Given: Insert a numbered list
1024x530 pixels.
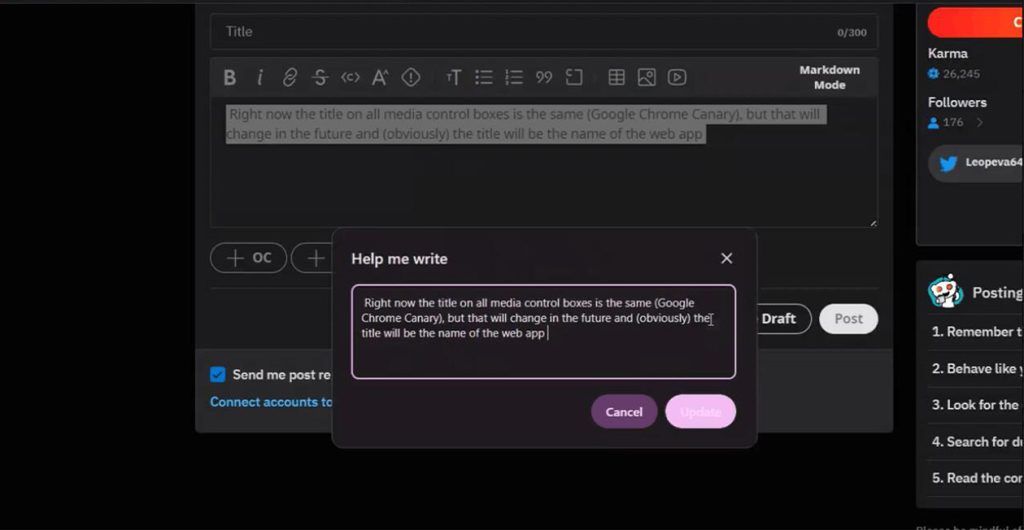Looking at the screenshot, I should coord(514,77).
